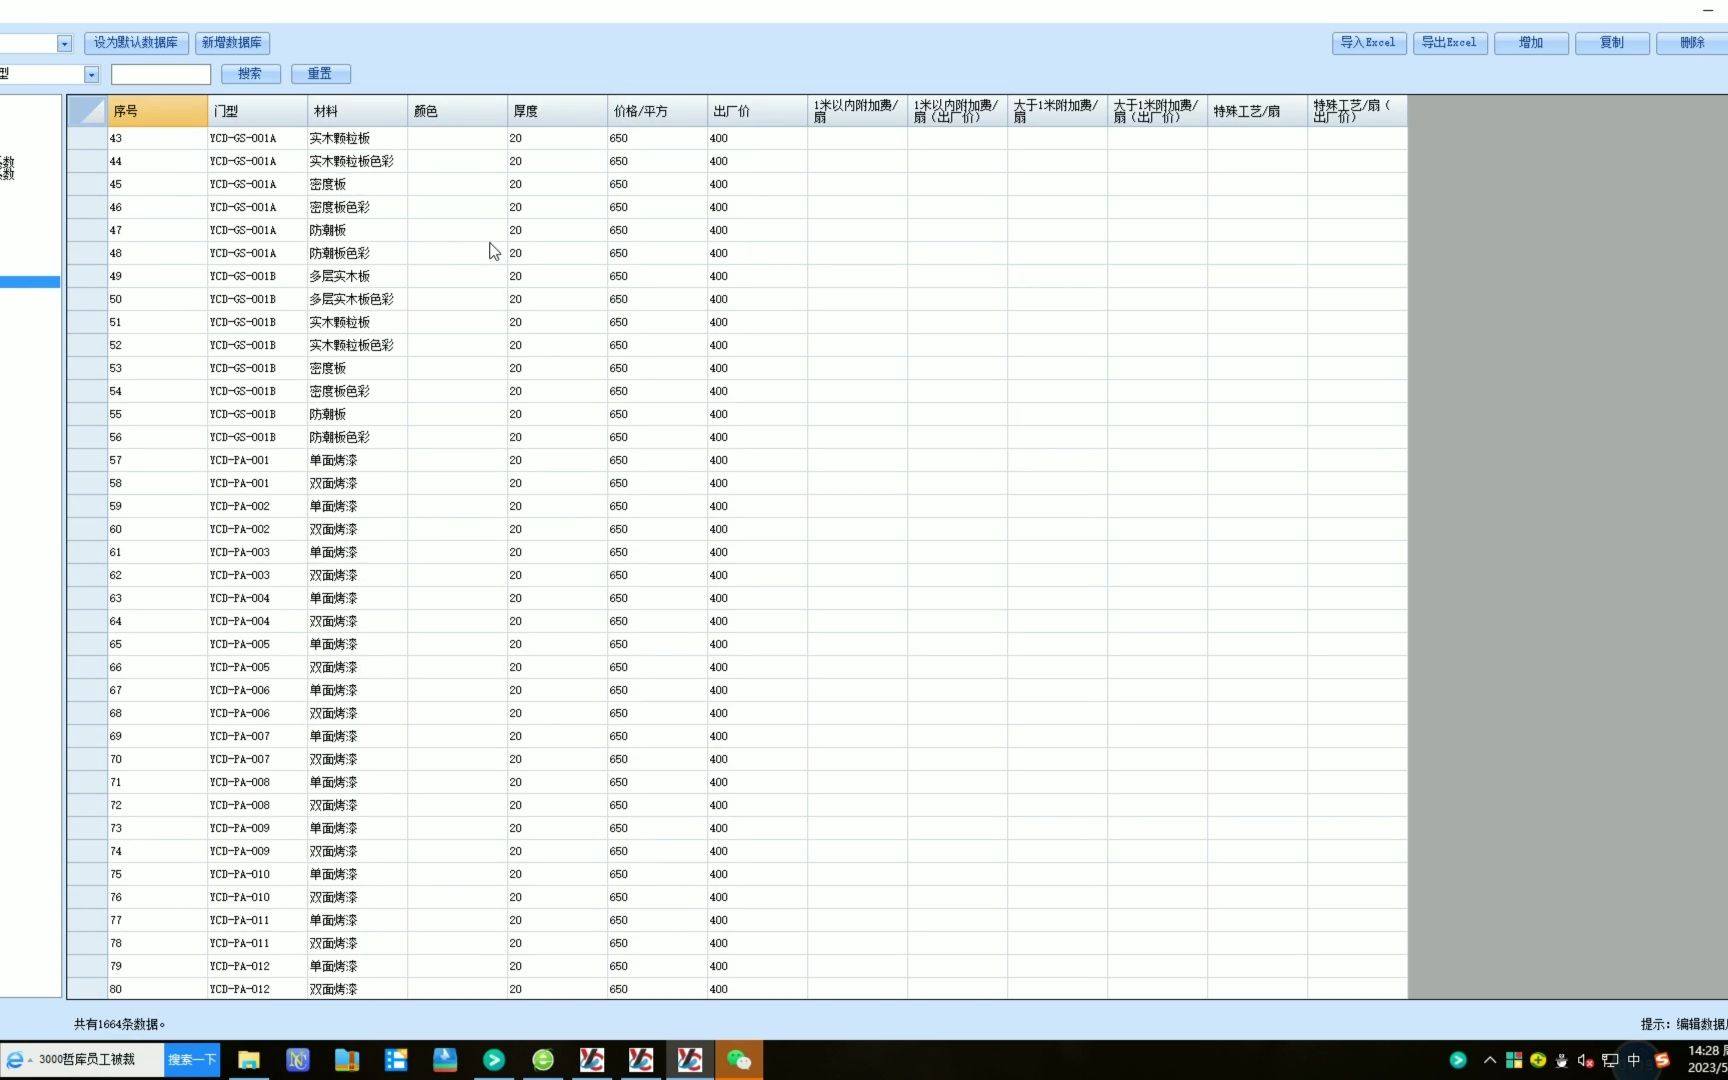Screen dimensions: 1728x1080
Task: Click the 重置 button
Action: pyautogui.click(x=320, y=74)
